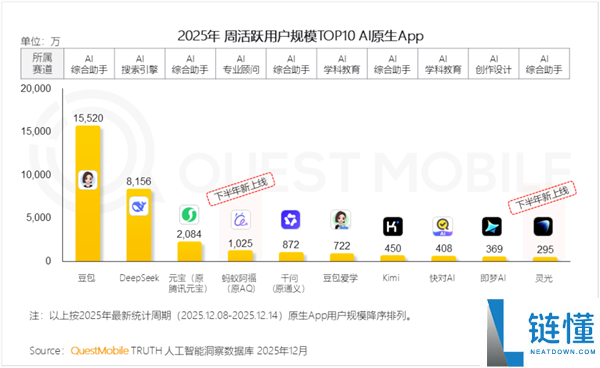Click the 2,084 value label
Viewport: 600px width, 368px height.
tap(189, 234)
